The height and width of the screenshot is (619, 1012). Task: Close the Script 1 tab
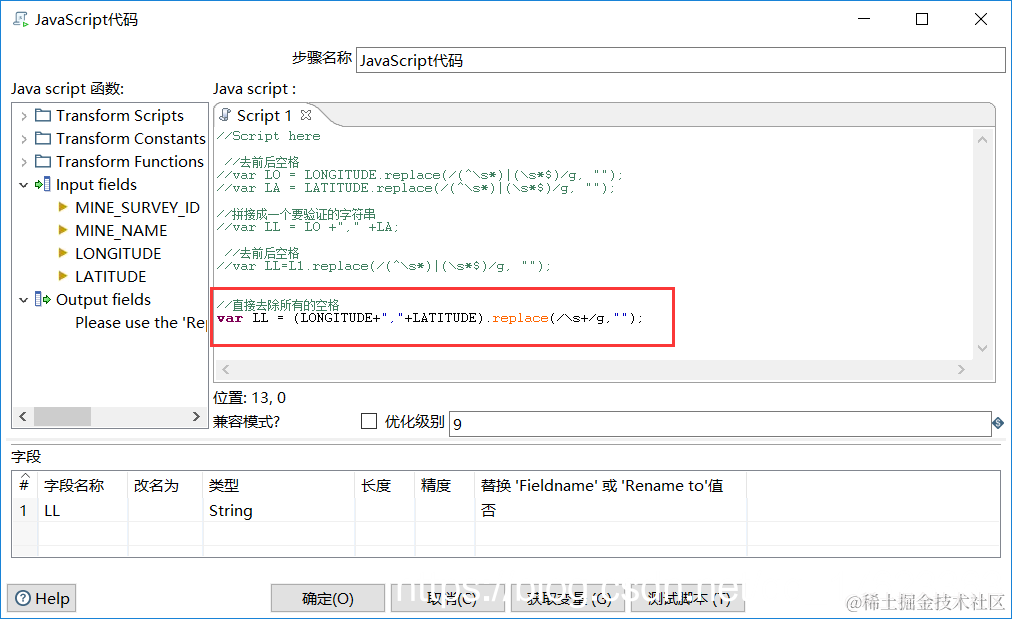(306, 115)
